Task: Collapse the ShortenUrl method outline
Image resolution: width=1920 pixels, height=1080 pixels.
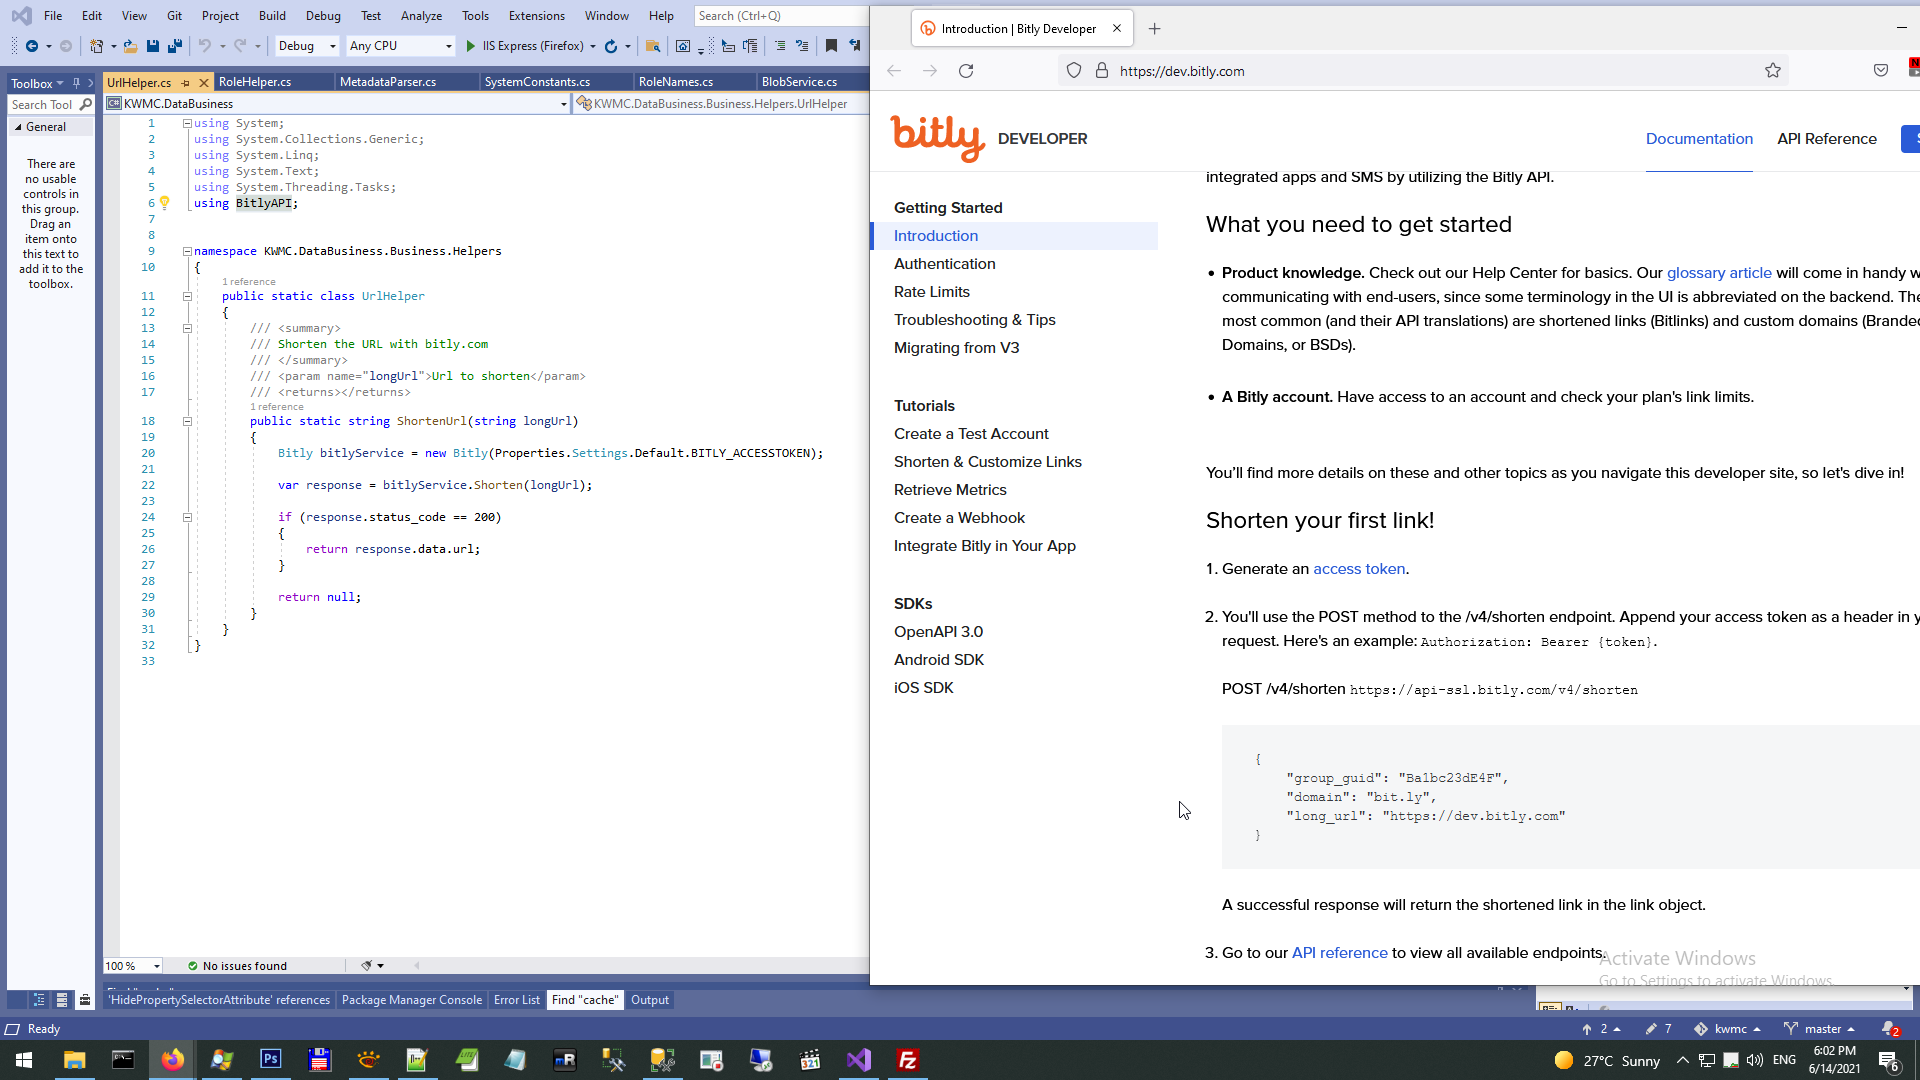Action: (187, 422)
